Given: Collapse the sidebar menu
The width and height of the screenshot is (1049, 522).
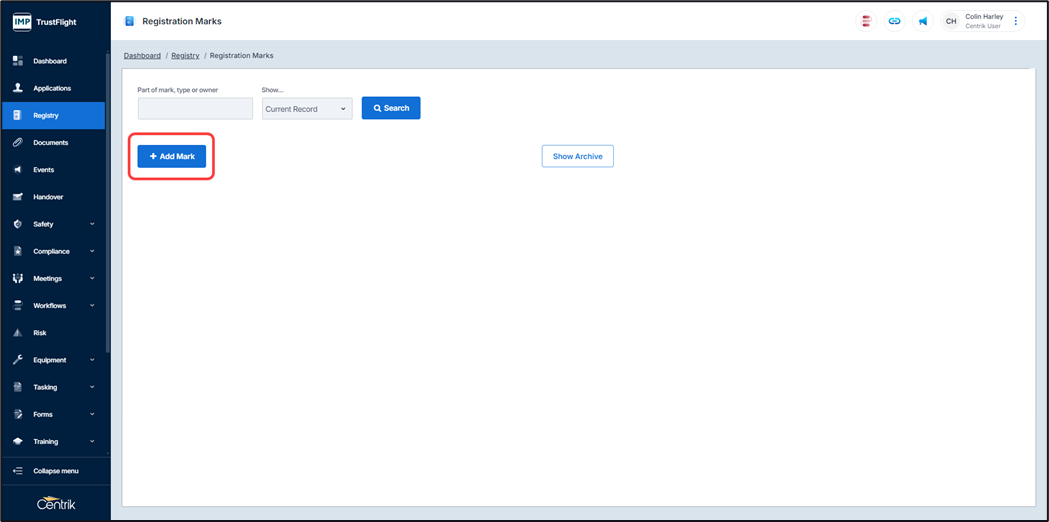Looking at the screenshot, I should click(54, 471).
